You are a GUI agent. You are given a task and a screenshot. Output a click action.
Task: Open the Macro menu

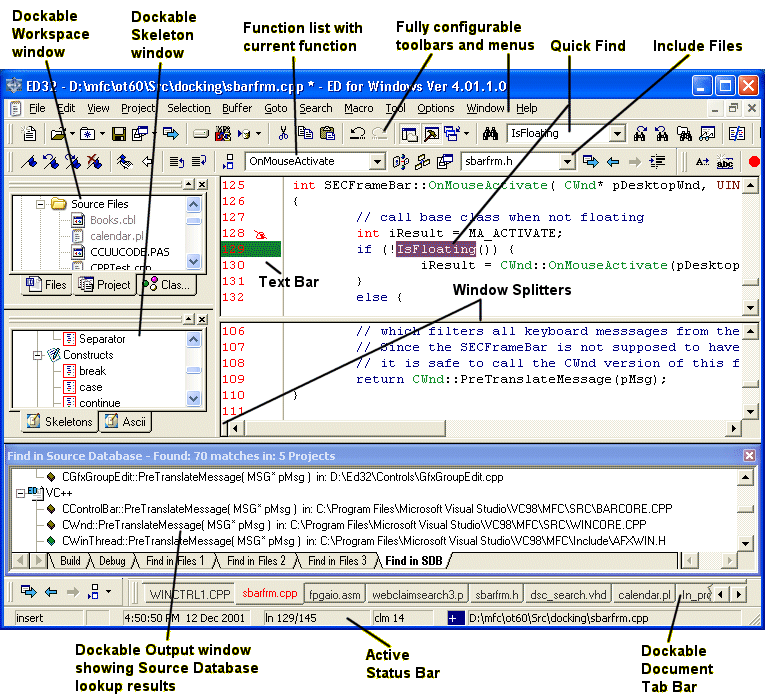[359, 108]
